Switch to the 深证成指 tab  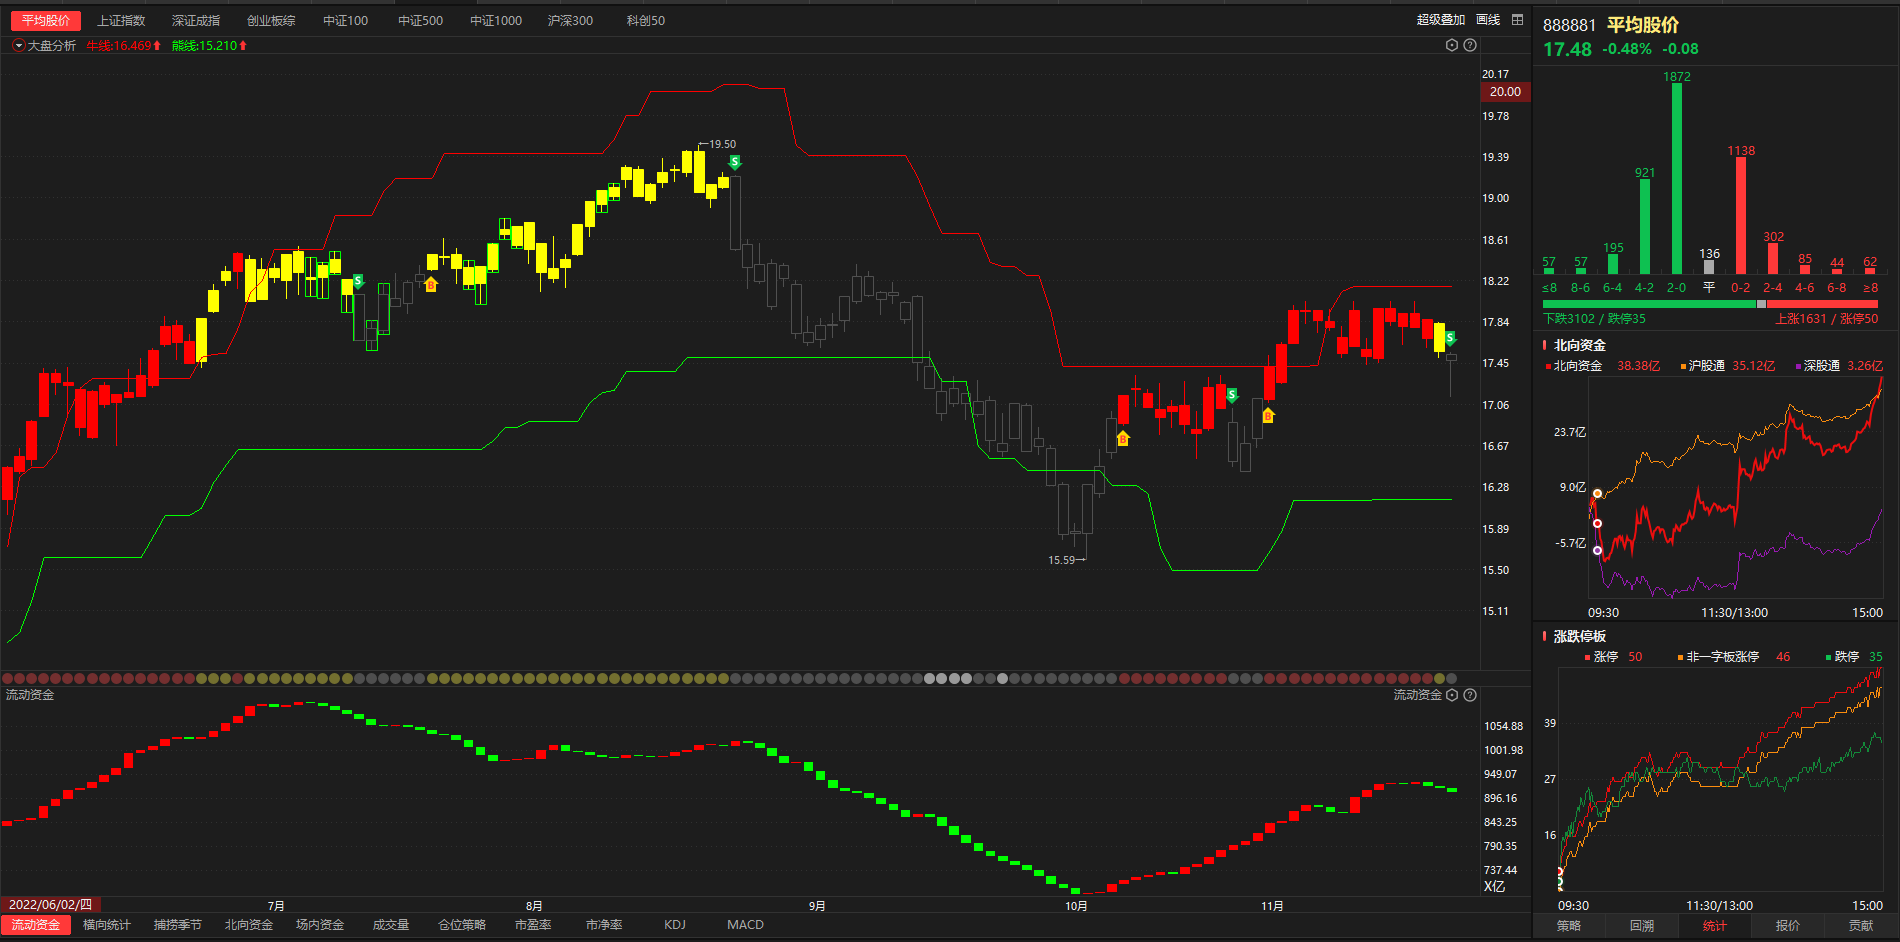tap(196, 20)
